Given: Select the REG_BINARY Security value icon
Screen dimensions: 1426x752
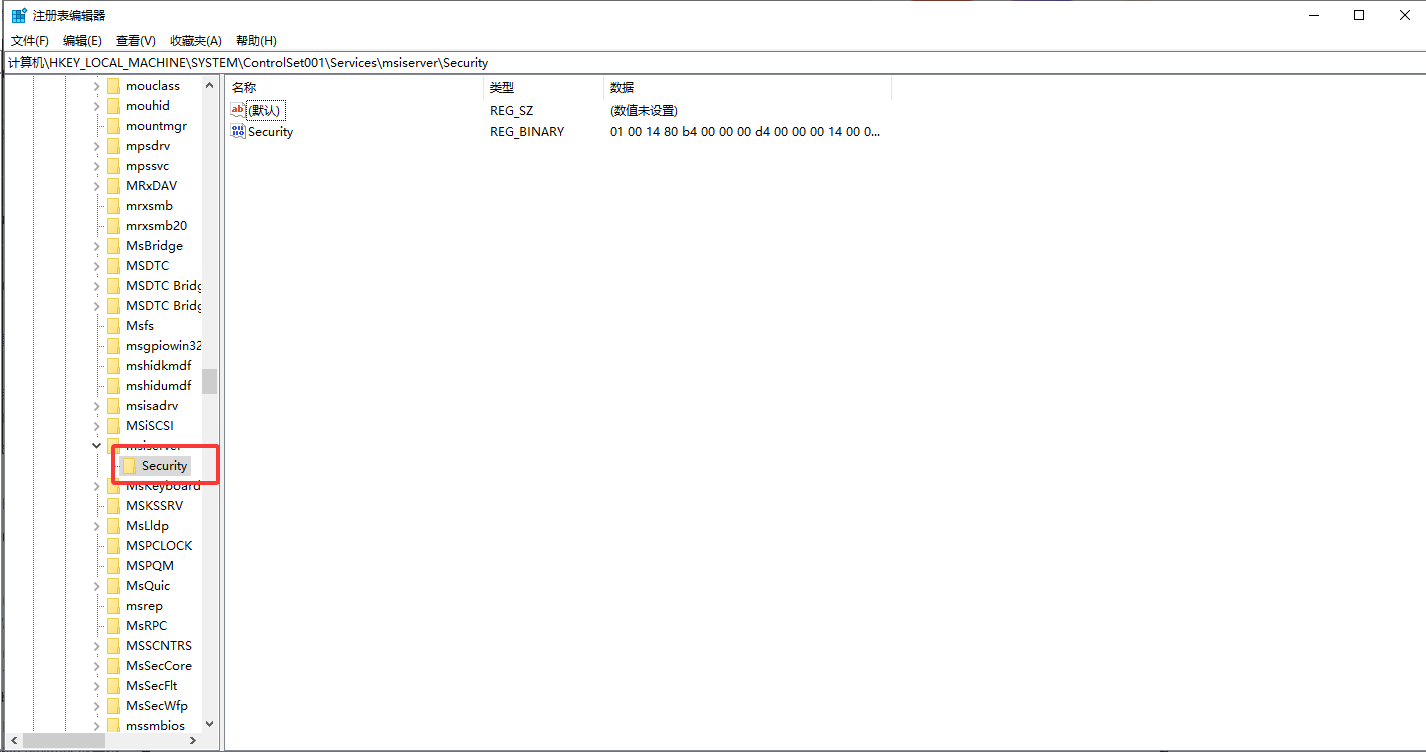Looking at the screenshot, I should (x=238, y=131).
